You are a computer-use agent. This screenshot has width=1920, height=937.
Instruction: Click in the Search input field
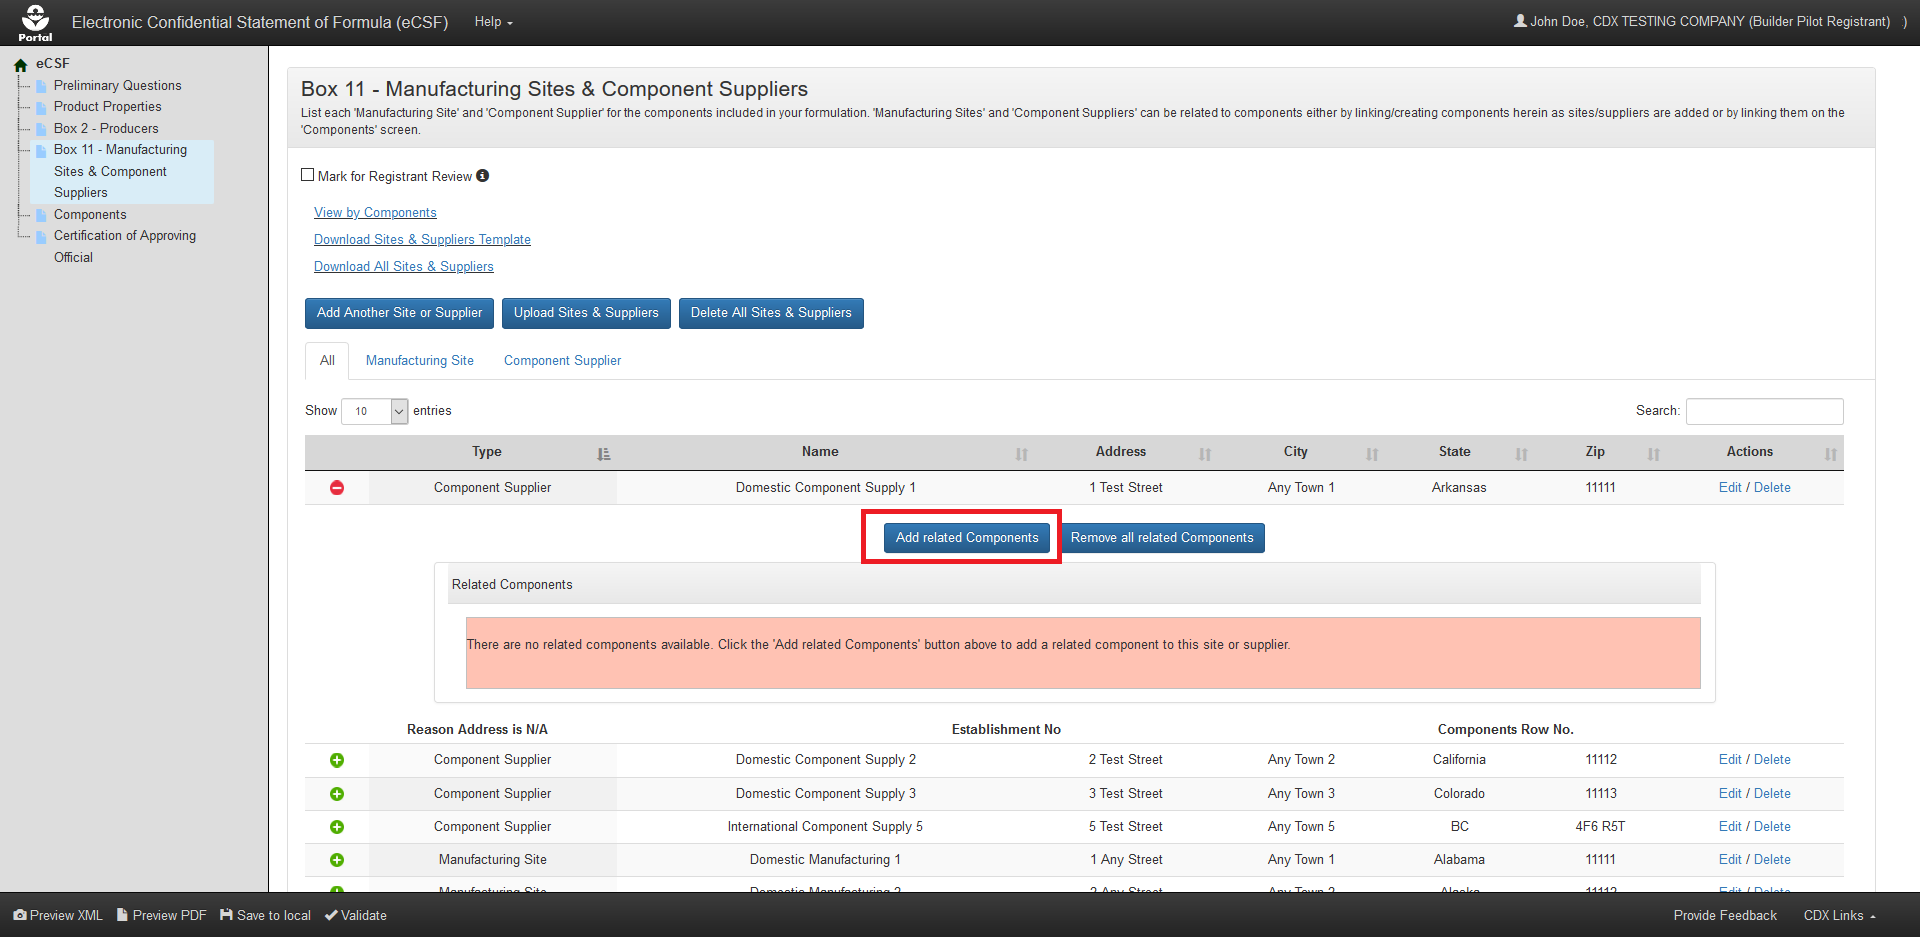click(1764, 411)
